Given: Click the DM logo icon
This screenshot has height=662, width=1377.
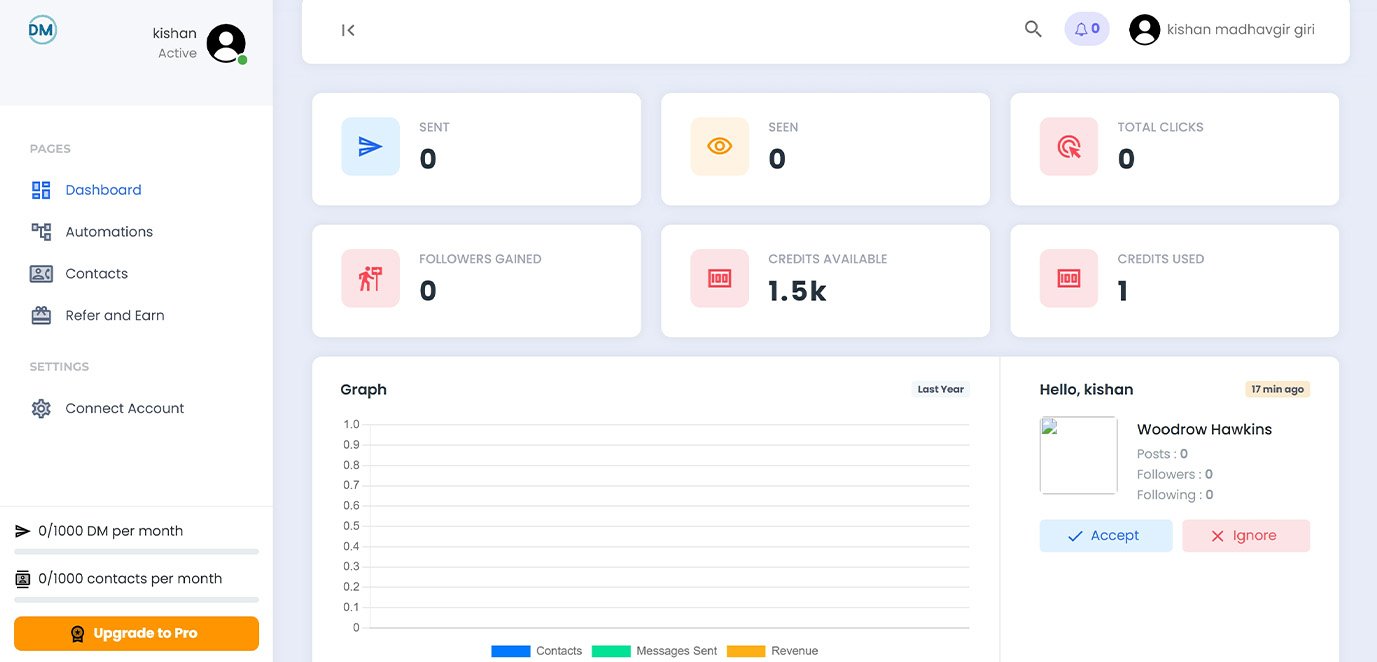Looking at the screenshot, I should [x=42, y=30].
